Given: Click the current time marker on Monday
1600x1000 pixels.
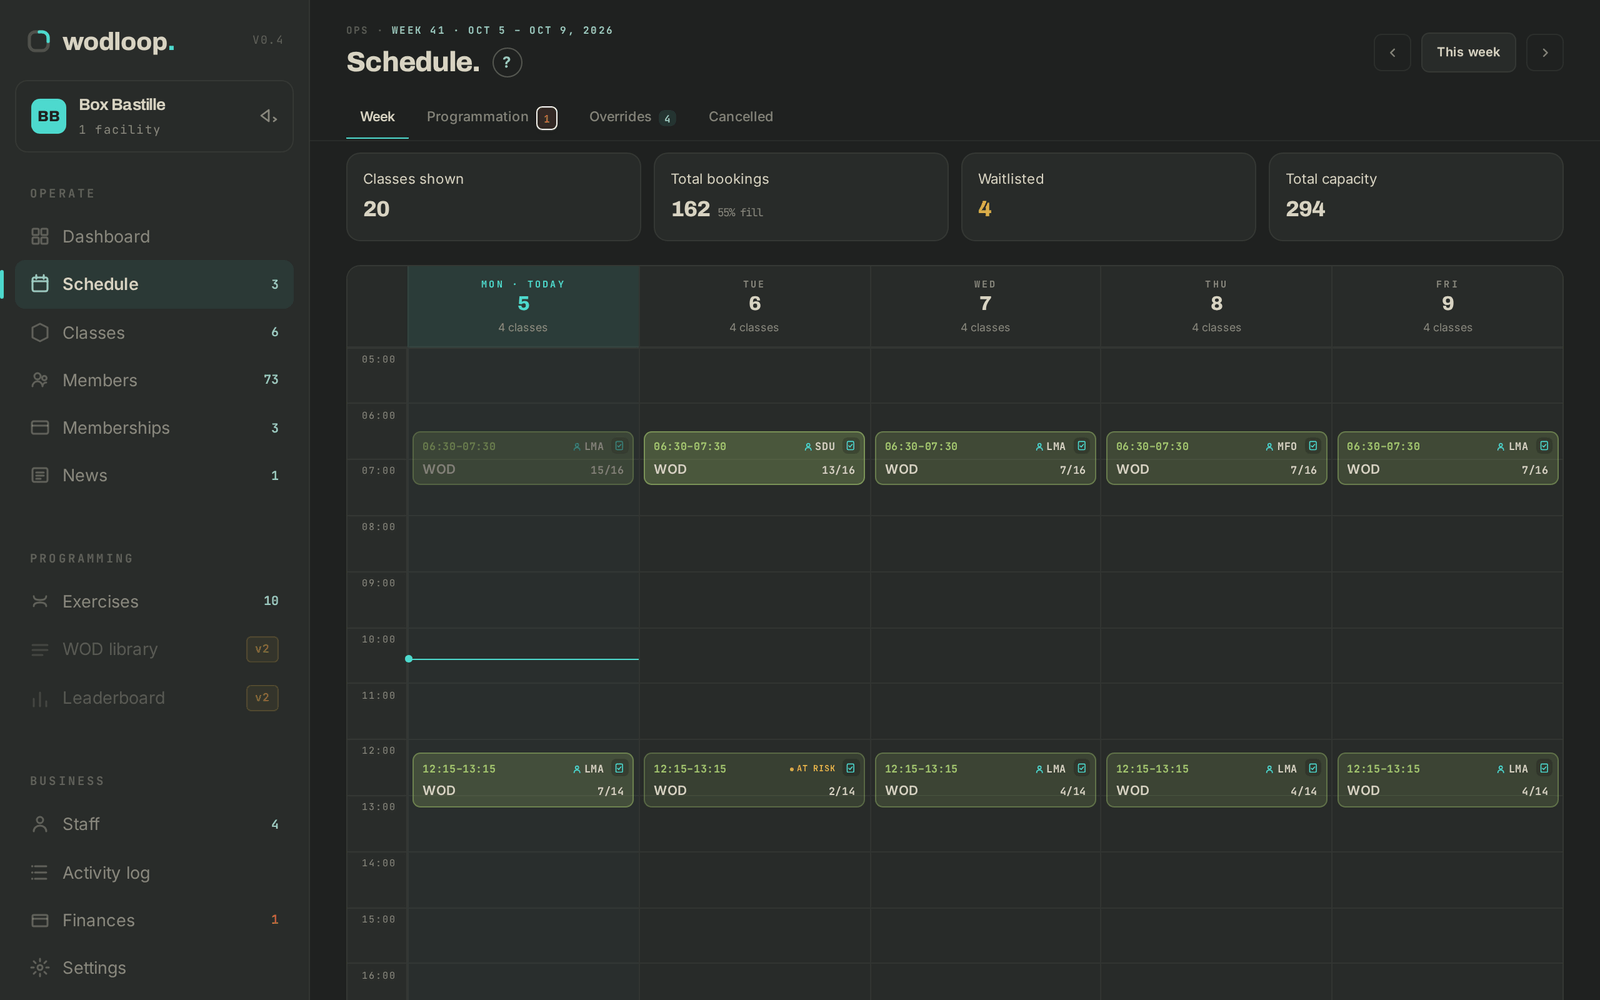Looking at the screenshot, I should (523, 659).
